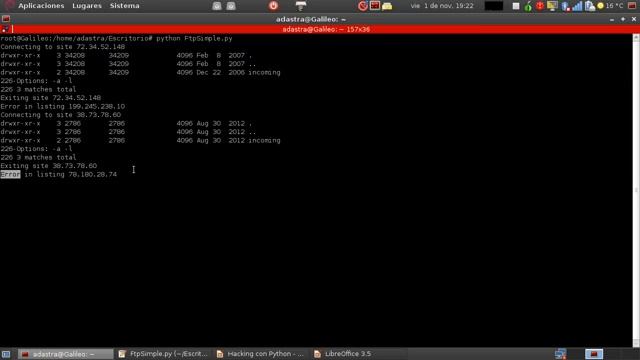640x360 pixels.
Task: Click the second '226 3 matches total' line
Action: (x=38, y=157)
